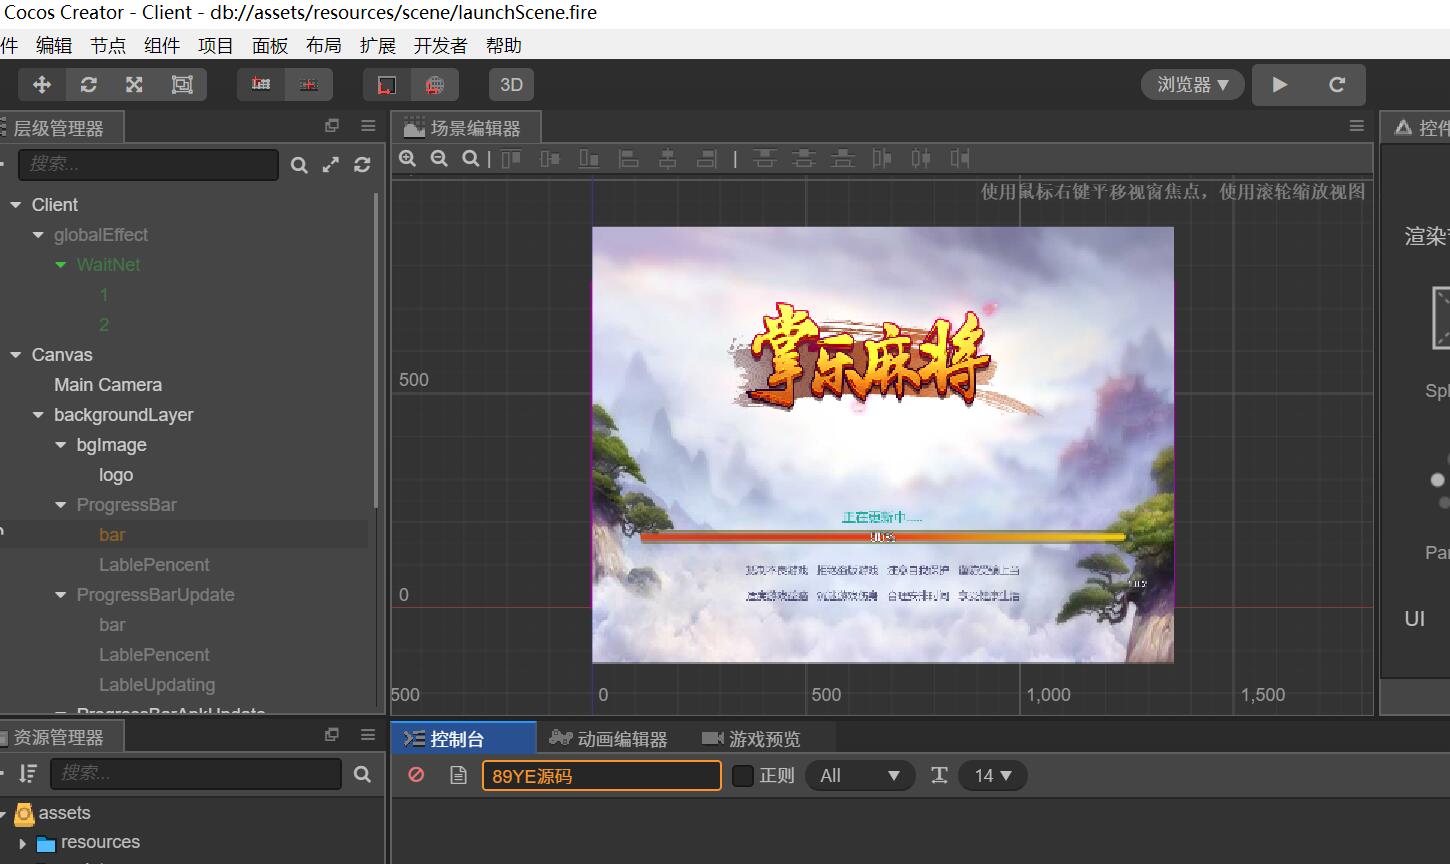Open console log file icon

click(x=458, y=775)
